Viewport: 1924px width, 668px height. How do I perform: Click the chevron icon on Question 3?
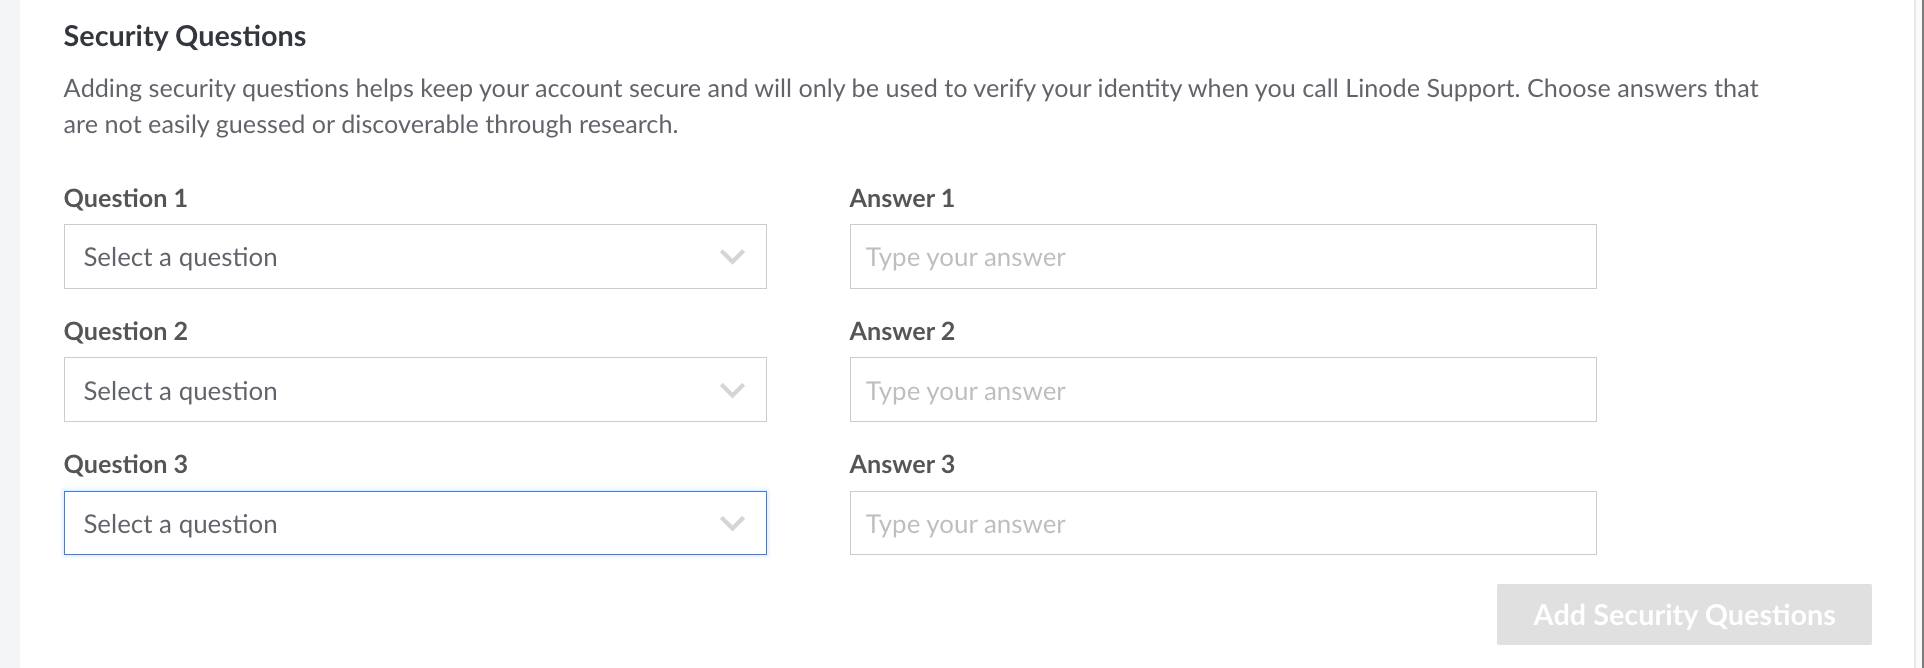(733, 523)
